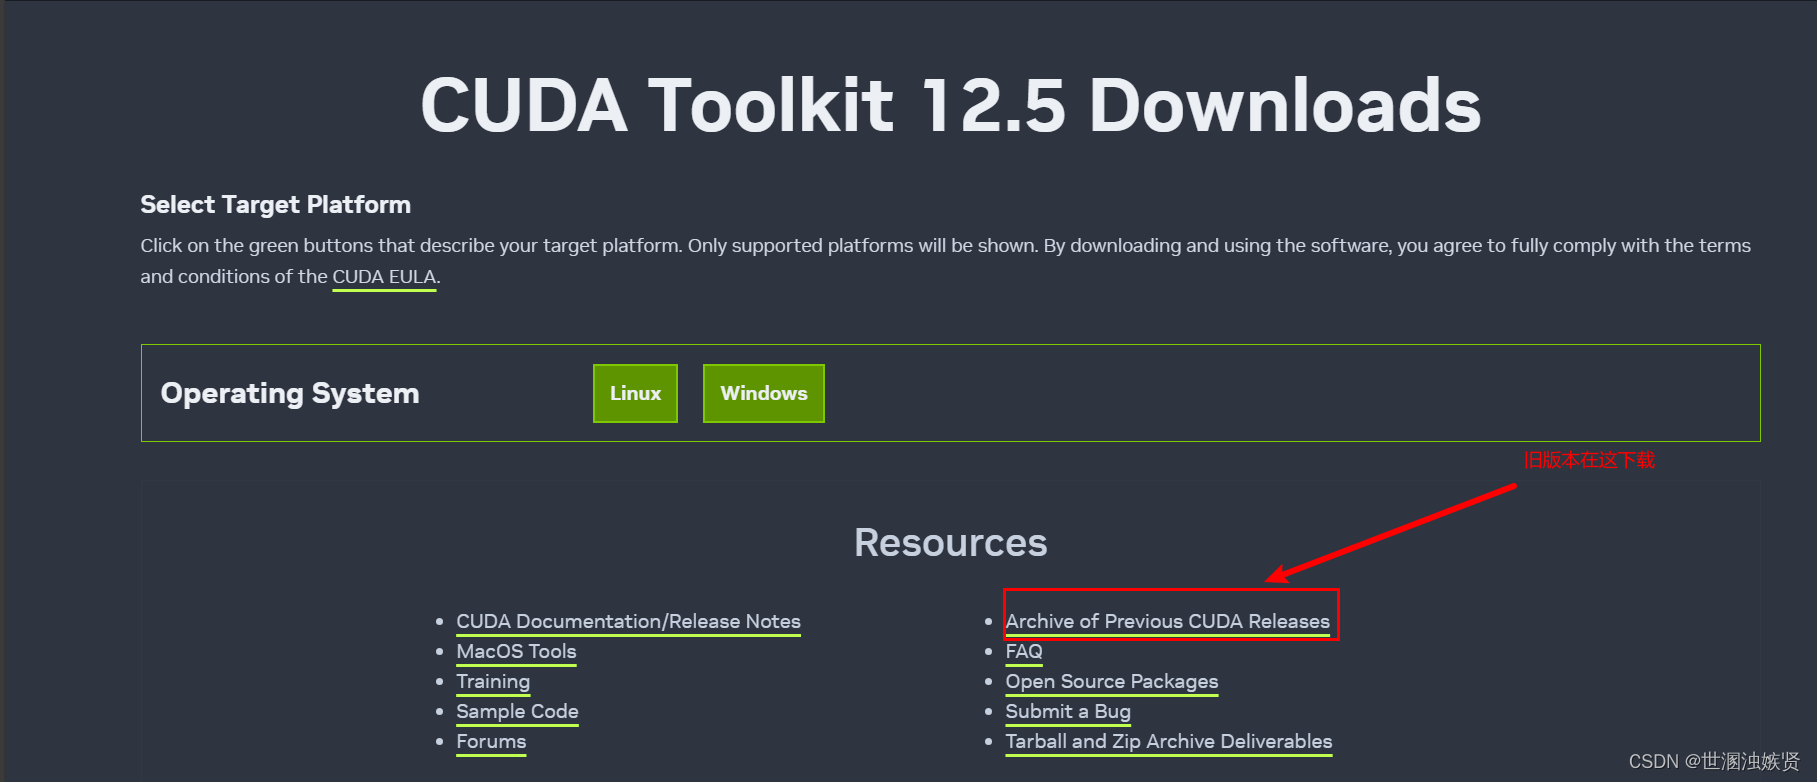Image resolution: width=1817 pixels, height=782 pixels.
Task: Open CUDA Documentation/Release Notes link
Action: coord(628,622)
